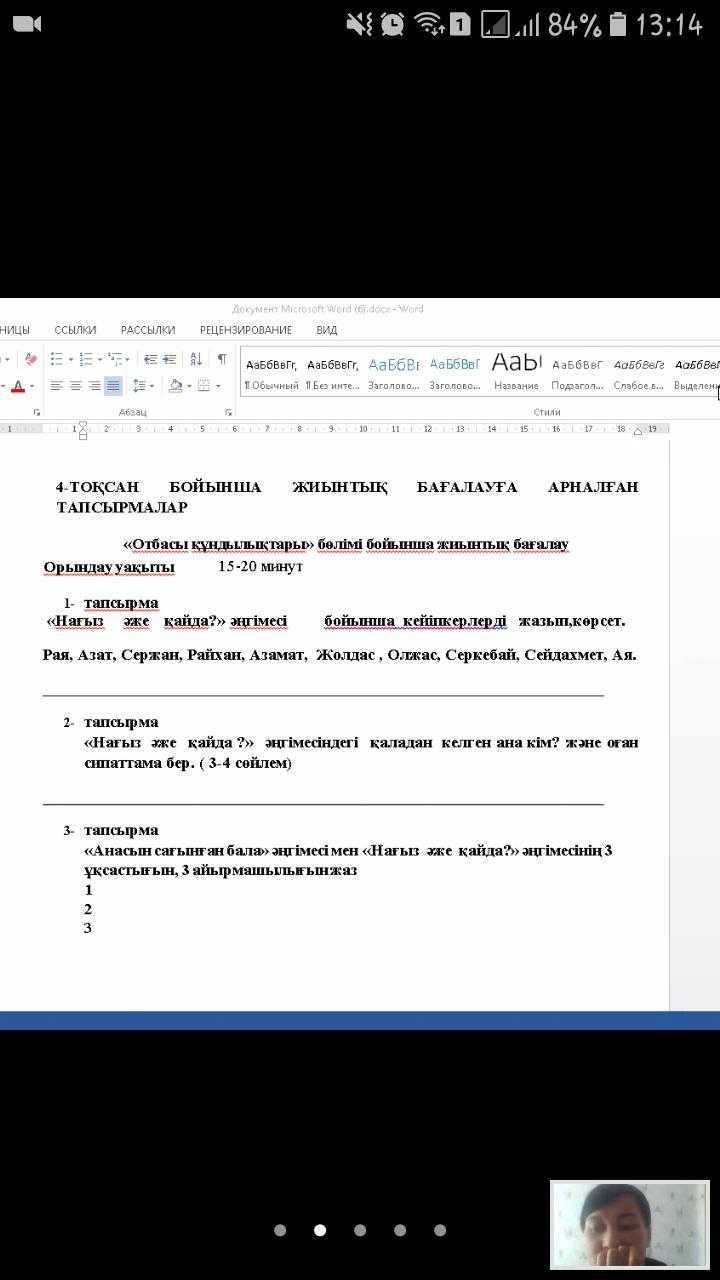Screen dimensions: 720x1280
Task: Increase the paragraph indent
Action: pos(169,359)
